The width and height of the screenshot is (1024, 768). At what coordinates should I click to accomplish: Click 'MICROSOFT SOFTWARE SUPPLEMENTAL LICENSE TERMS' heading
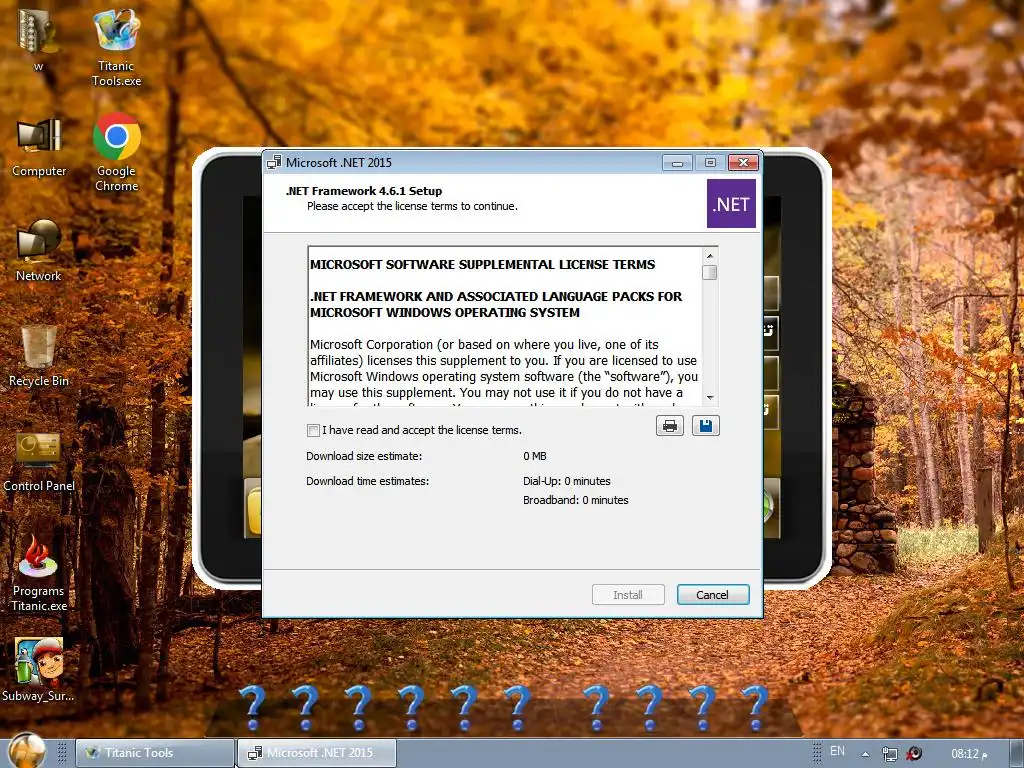click(483, 264)
